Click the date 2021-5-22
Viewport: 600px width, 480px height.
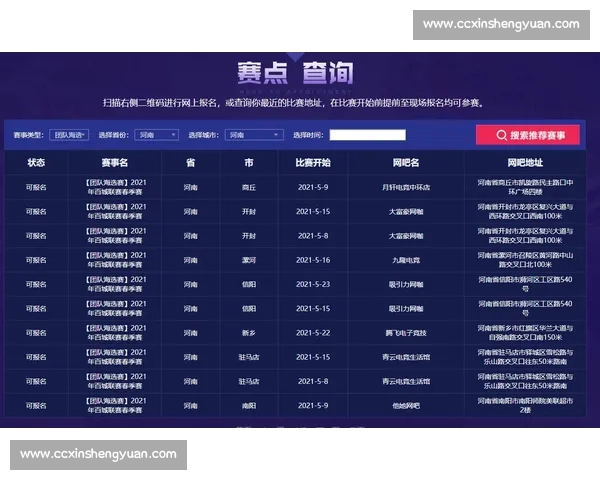tap(313, 333)
